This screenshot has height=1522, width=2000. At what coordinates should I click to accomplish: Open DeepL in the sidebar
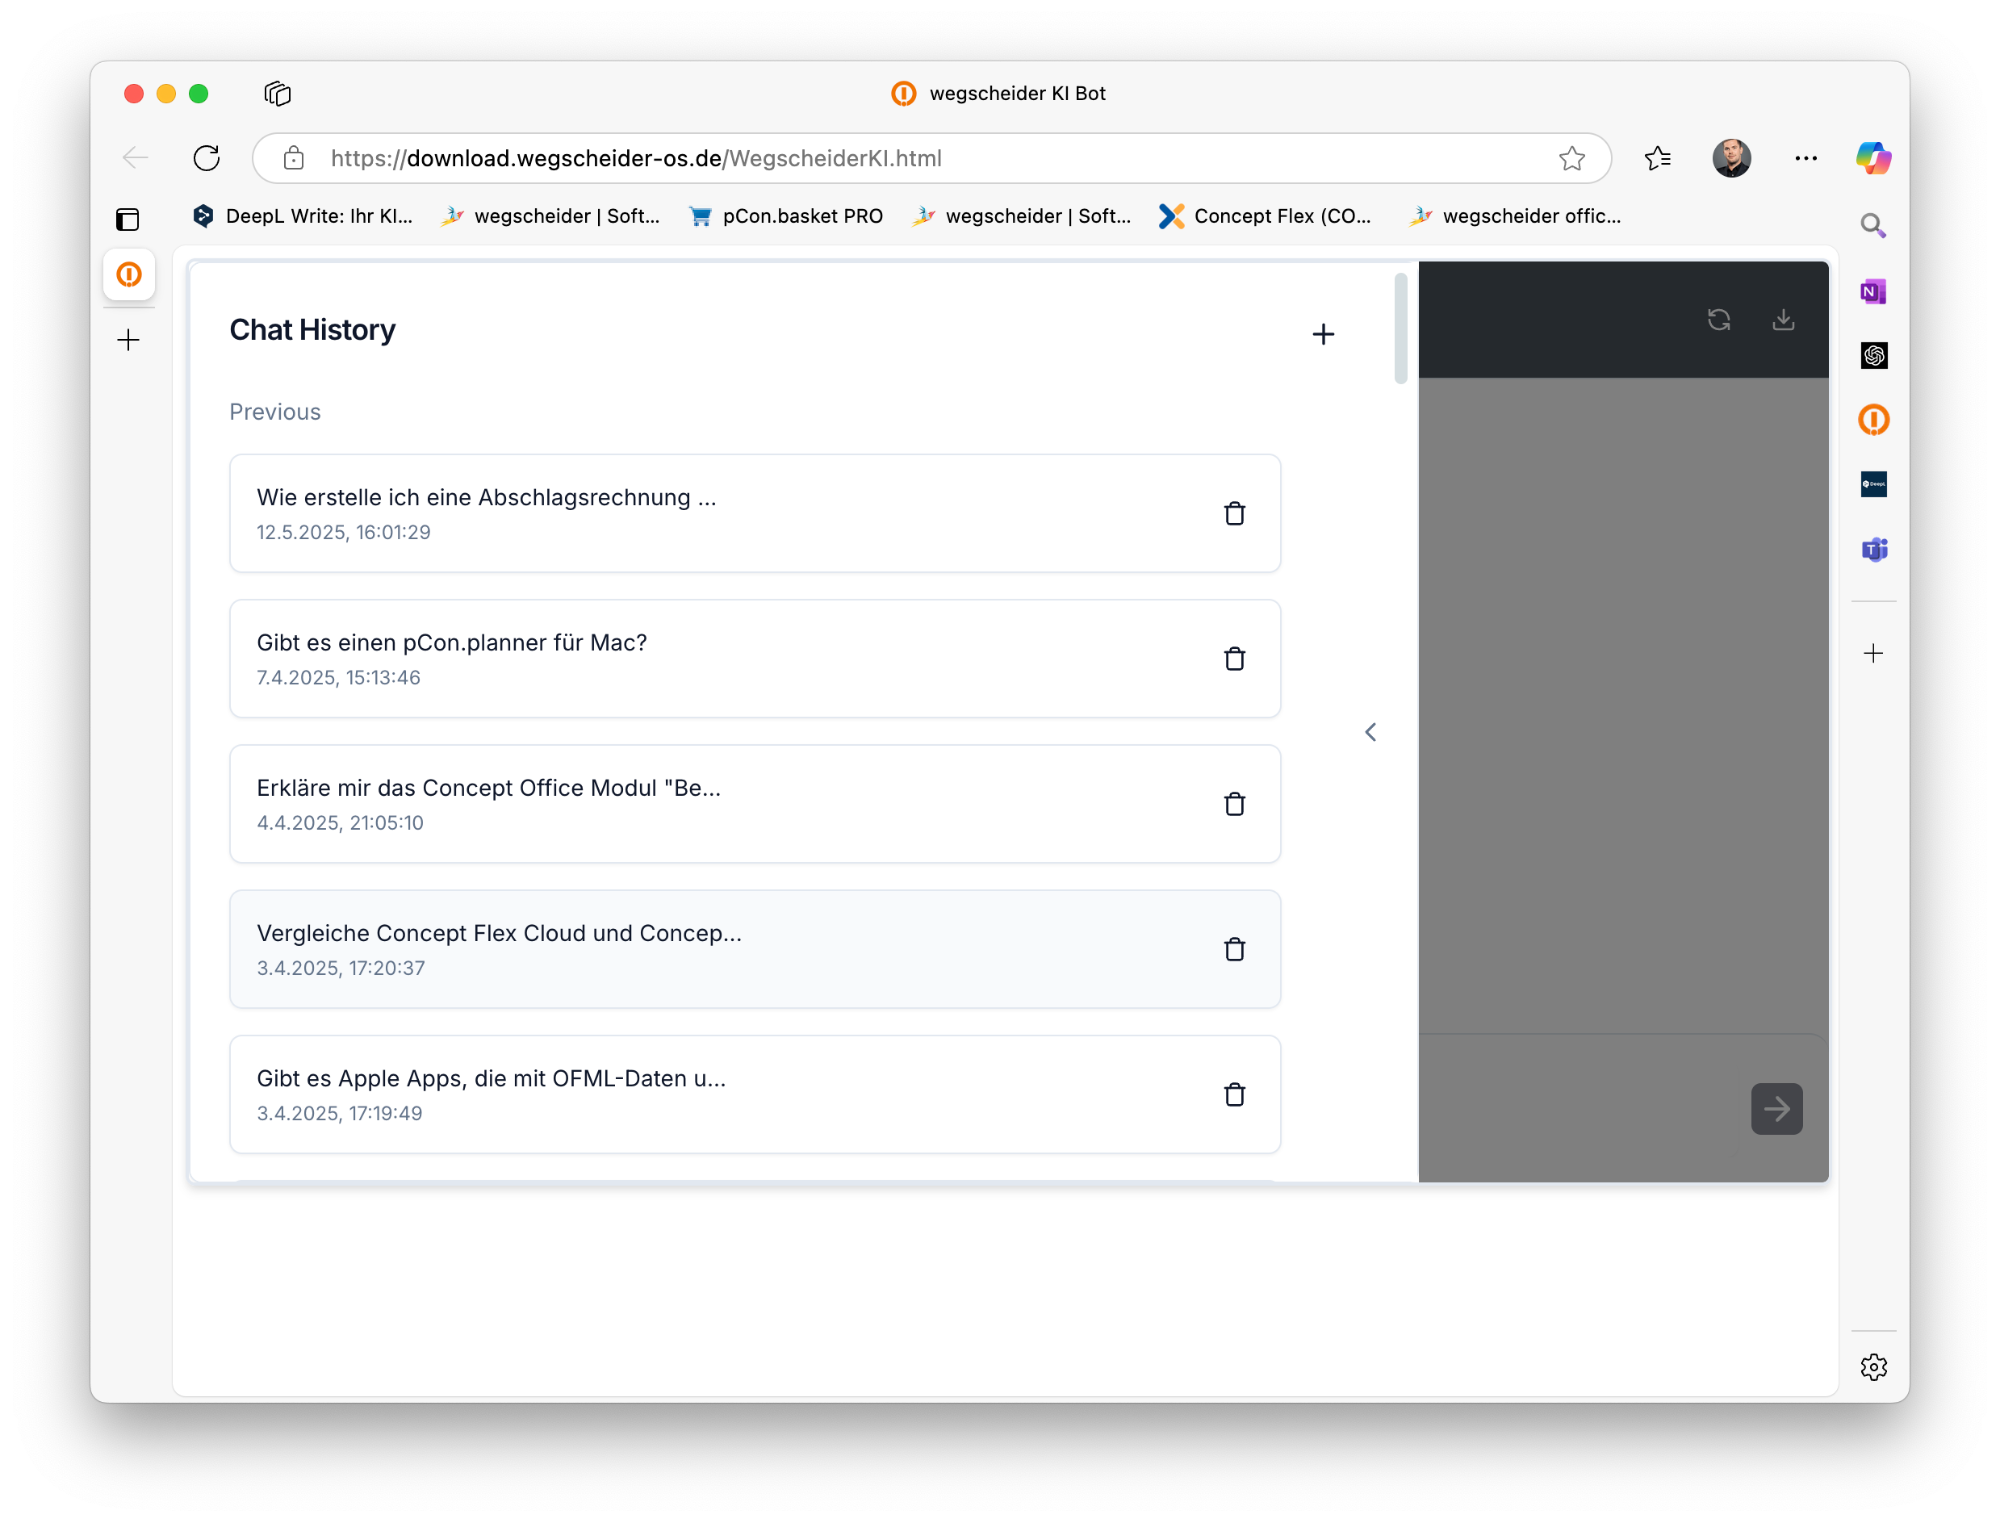pos(1873,484)
